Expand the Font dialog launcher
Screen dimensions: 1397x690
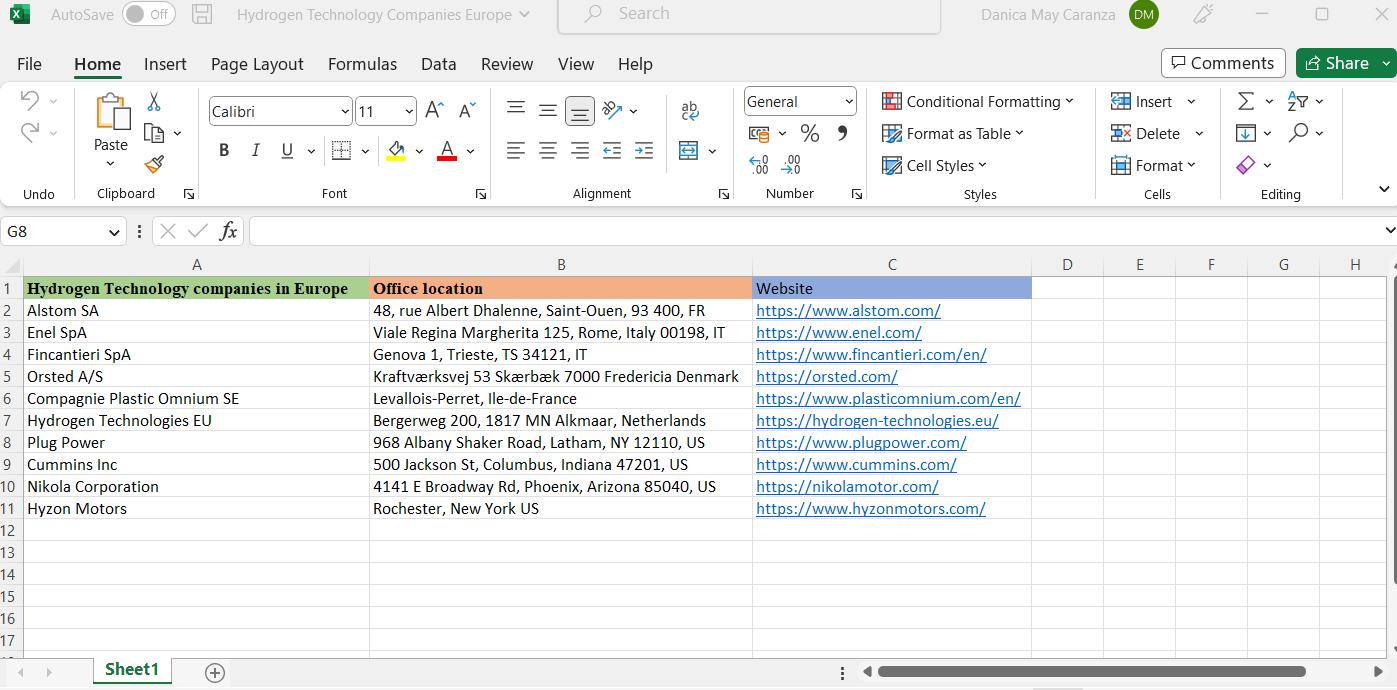coord(480,194)
